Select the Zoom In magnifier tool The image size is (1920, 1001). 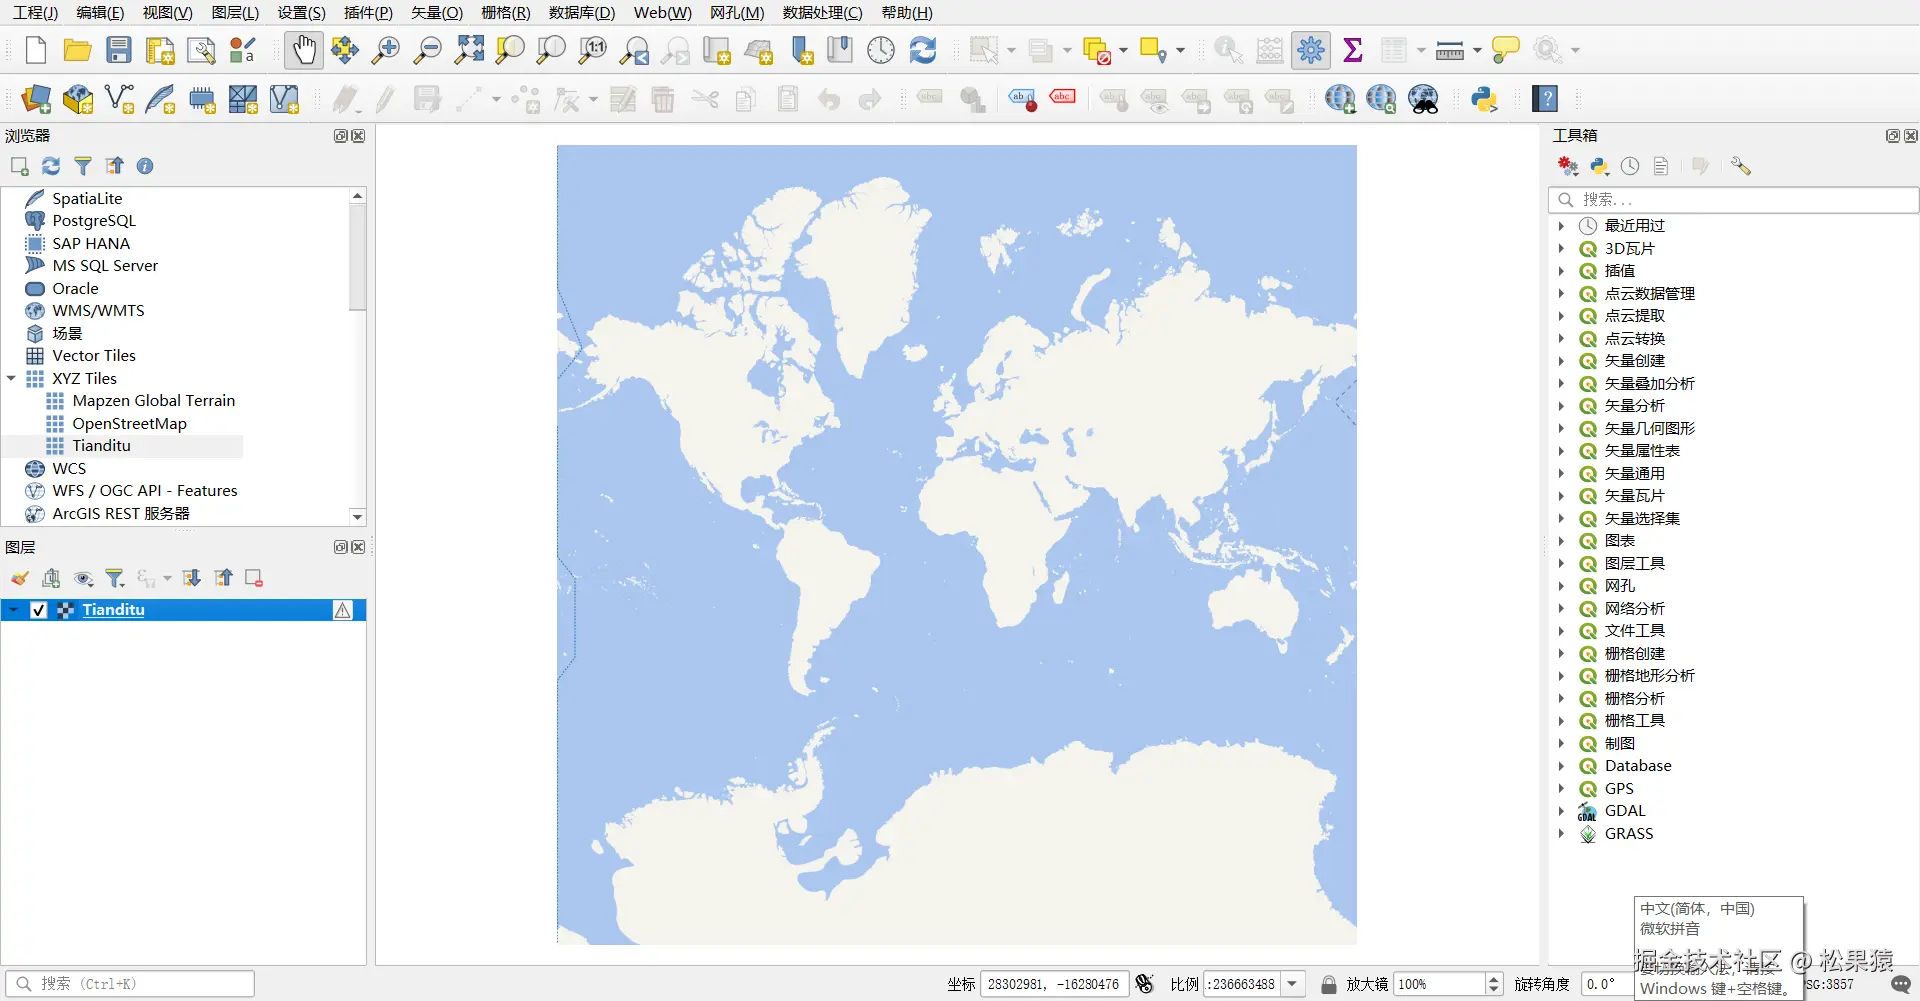pyautogui.click(x=386, y=50)
